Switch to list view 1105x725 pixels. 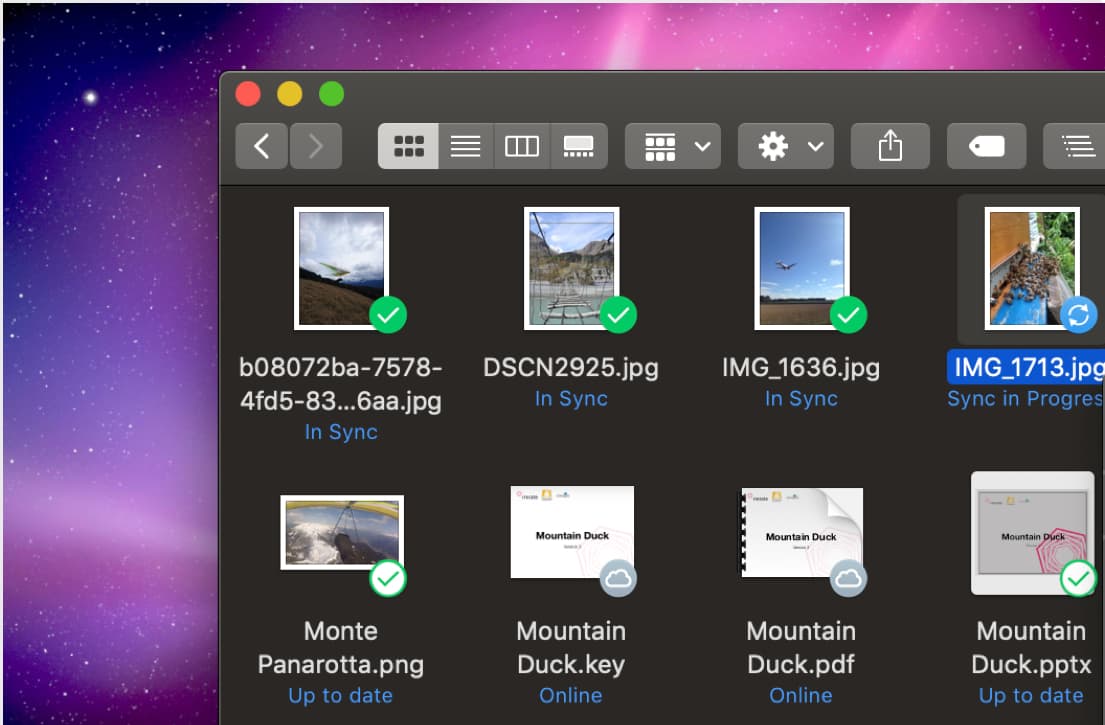[465, 147]
